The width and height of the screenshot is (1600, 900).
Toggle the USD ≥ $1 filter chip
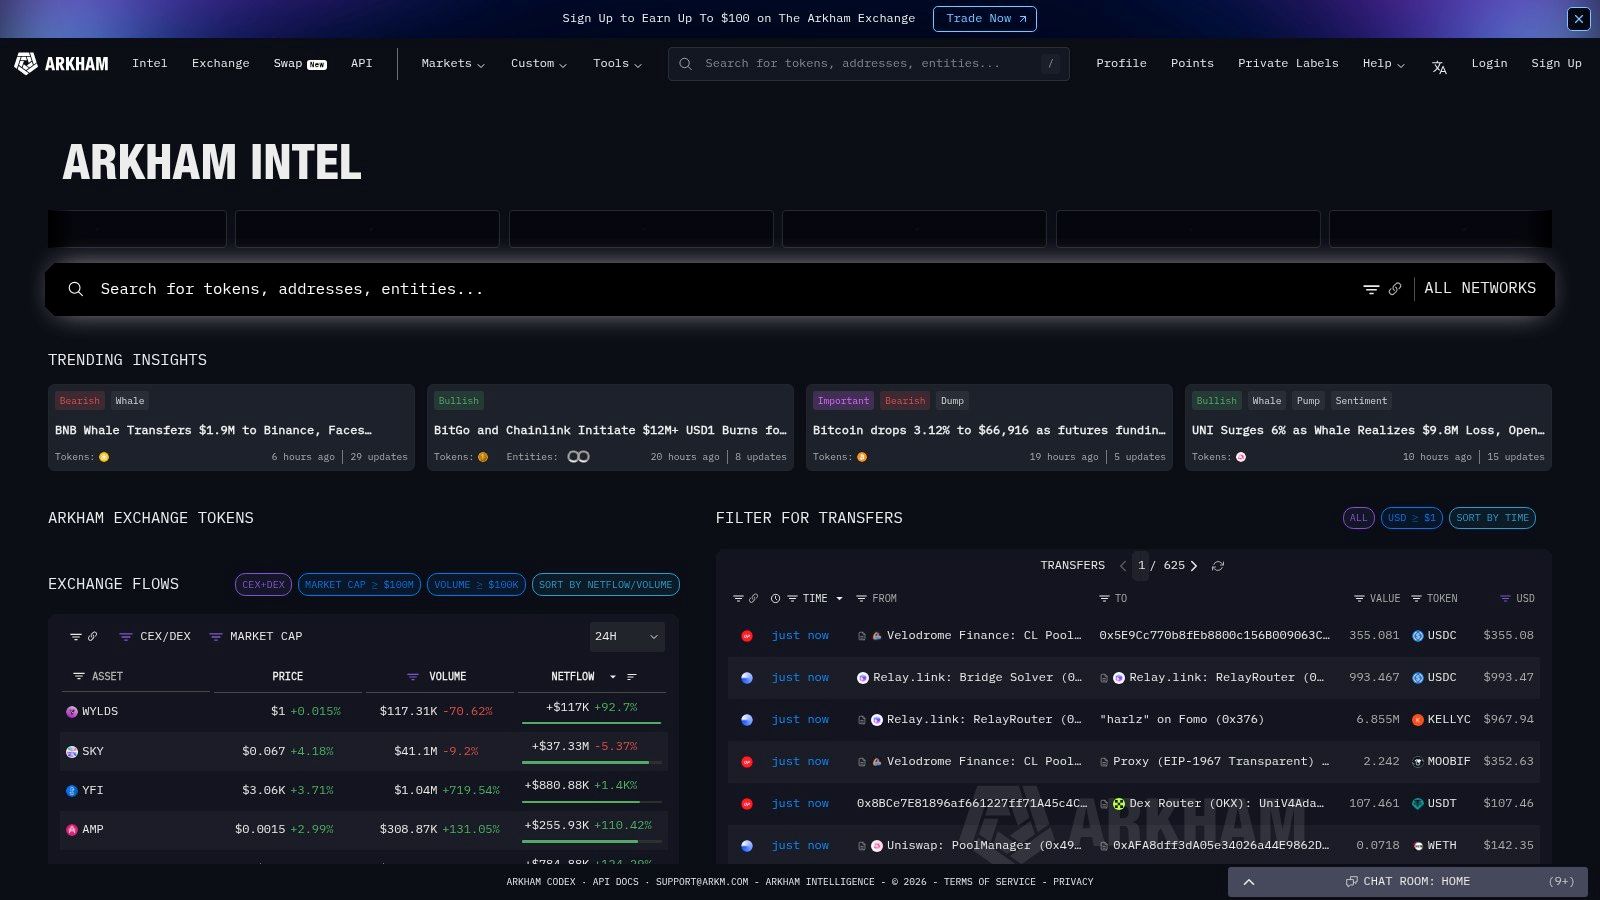click(1412, 518)
